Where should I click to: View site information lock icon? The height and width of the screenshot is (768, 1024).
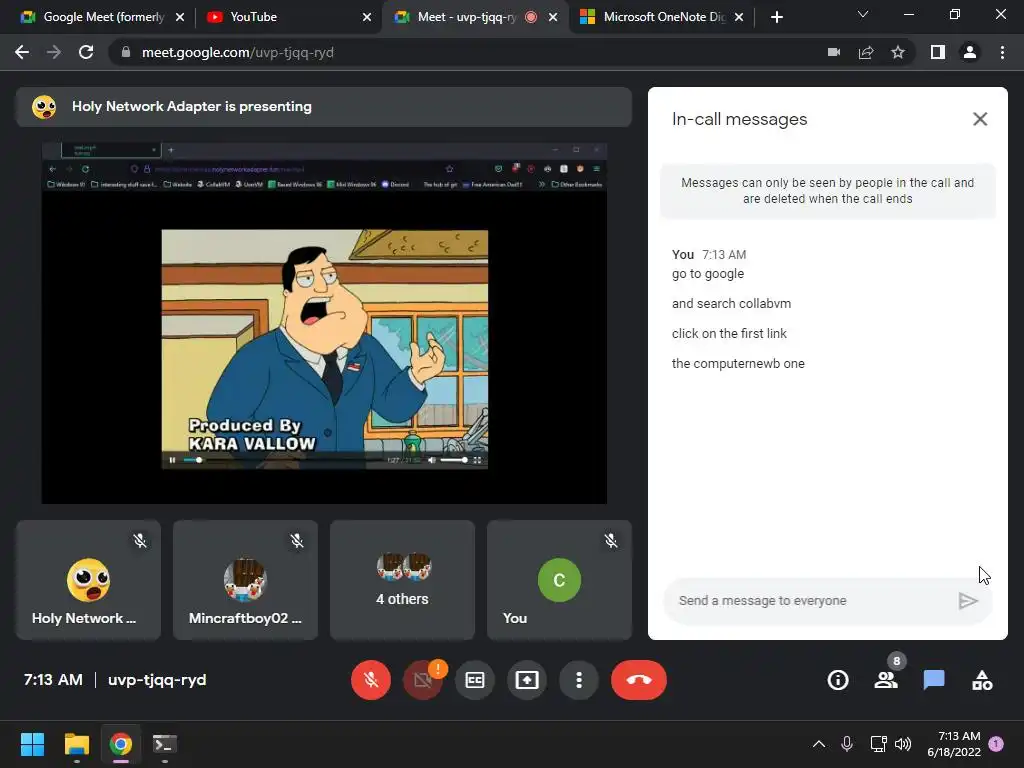click(125, 52)
